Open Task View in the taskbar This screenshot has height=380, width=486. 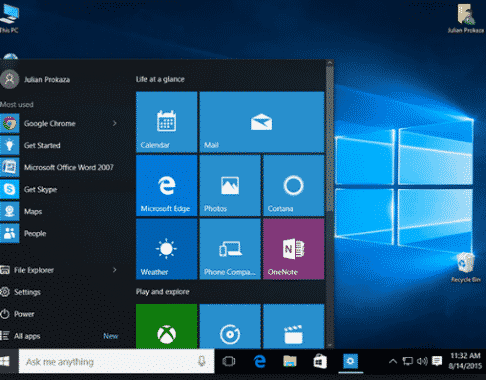[229, 361]
